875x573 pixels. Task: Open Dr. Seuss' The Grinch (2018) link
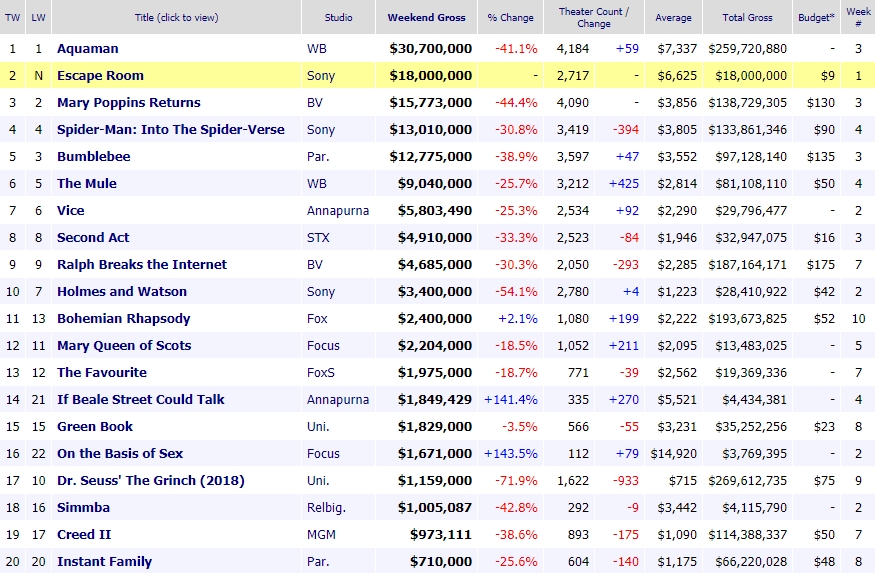pos(151,480)
